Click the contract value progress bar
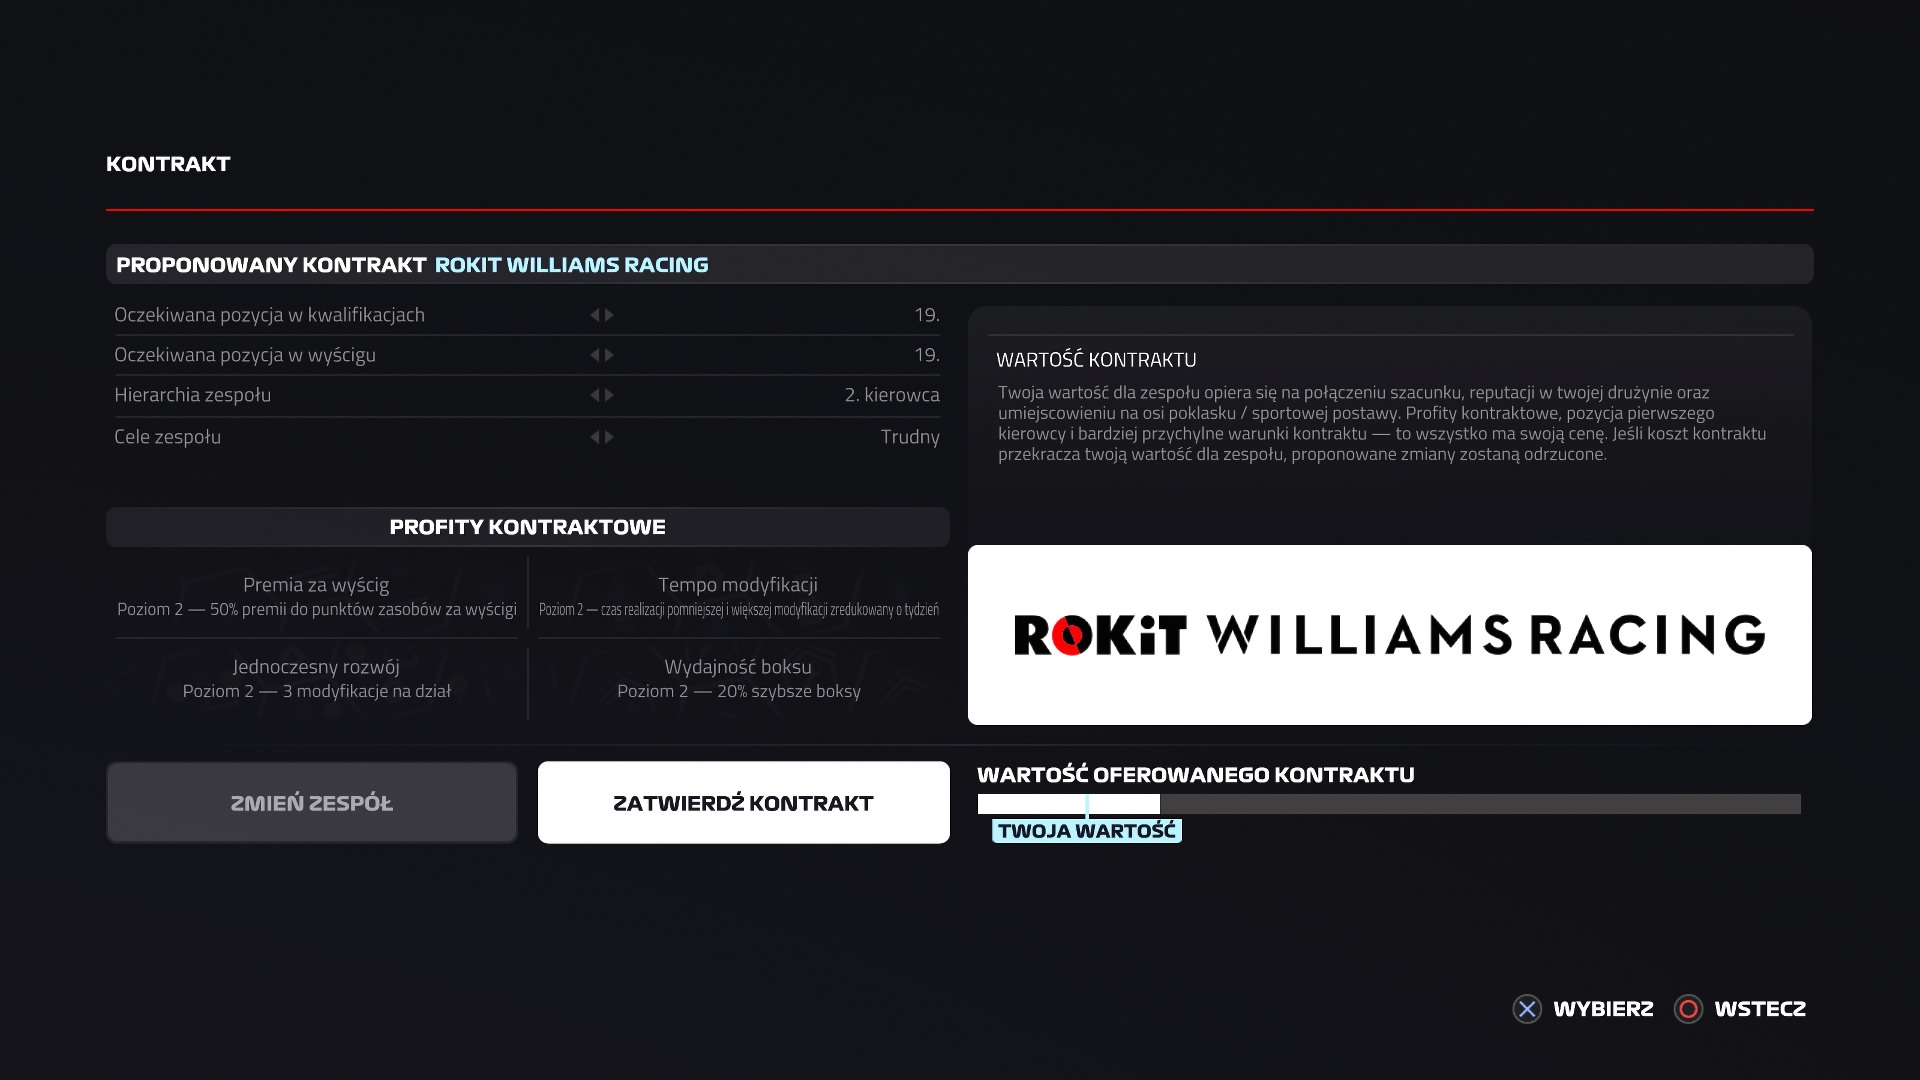The image size is (1920, 1080). click(1388, 804)
